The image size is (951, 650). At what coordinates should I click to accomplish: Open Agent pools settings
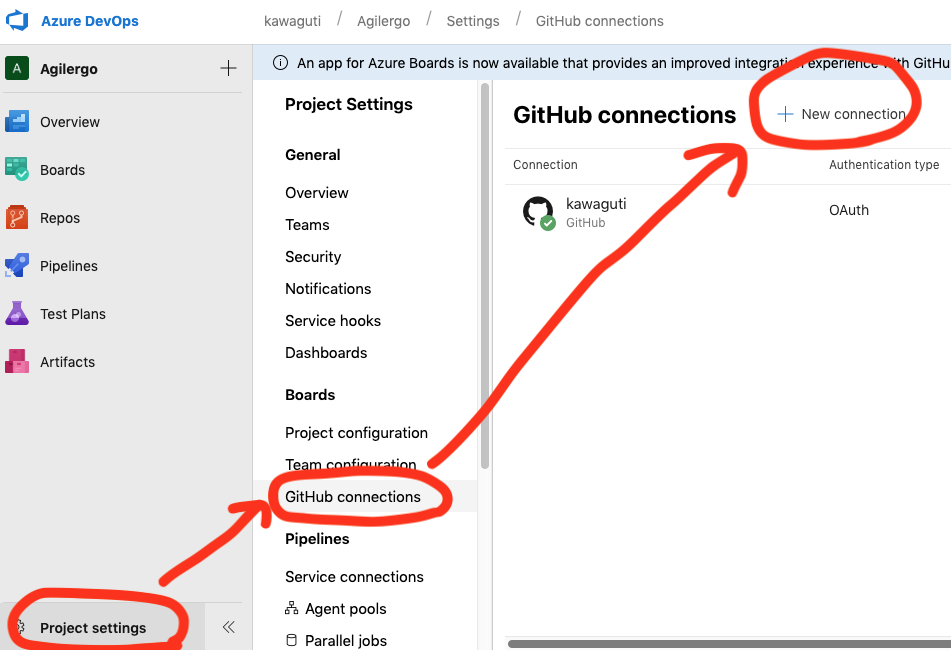pyautogui.click(x=346, y=609)
